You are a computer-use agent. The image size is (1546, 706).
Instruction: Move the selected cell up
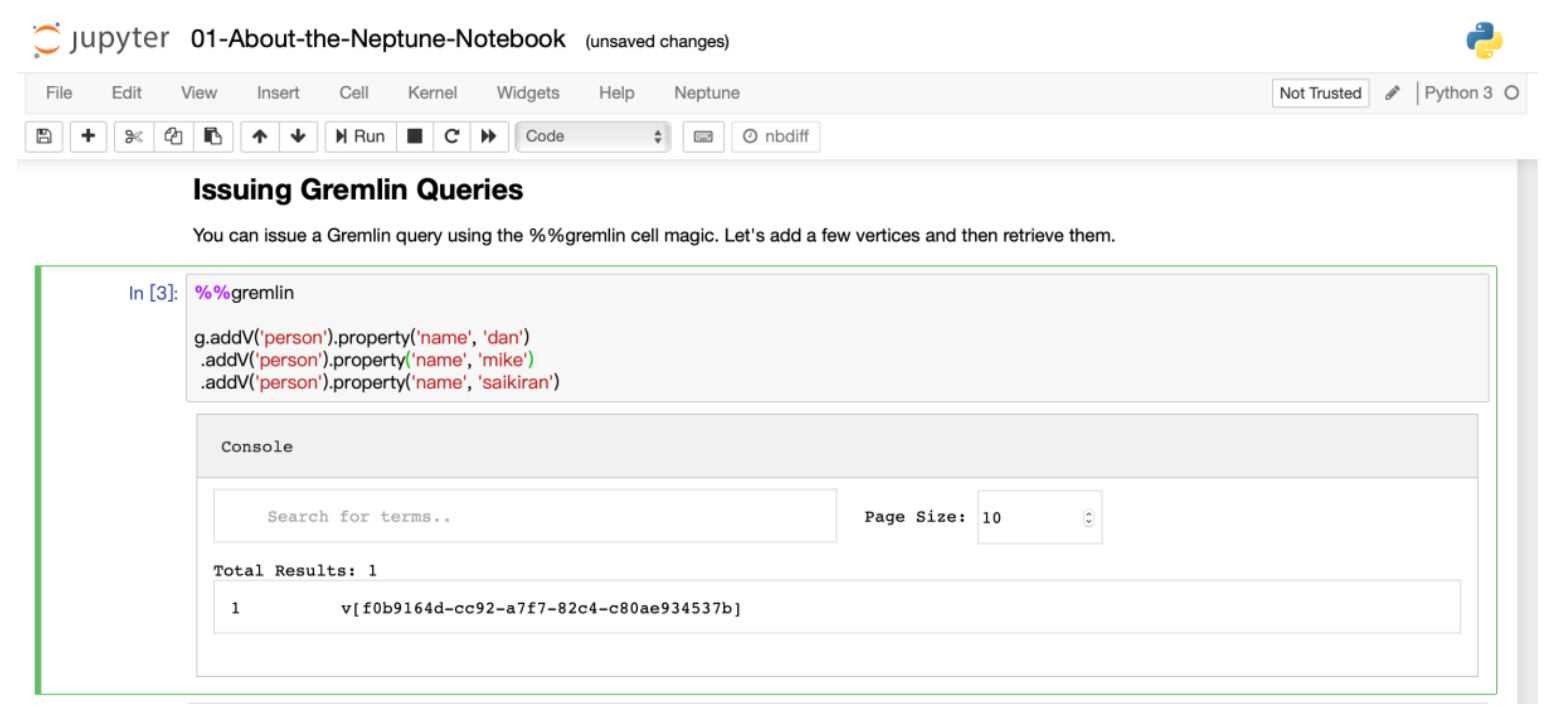tap(260, 136)
